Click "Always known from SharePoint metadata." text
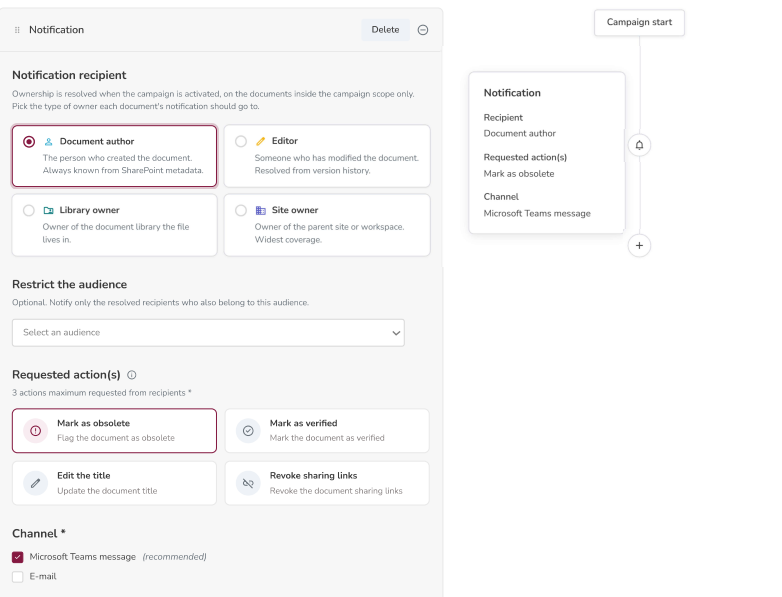 pyautogui.click(x=123, y=171)
